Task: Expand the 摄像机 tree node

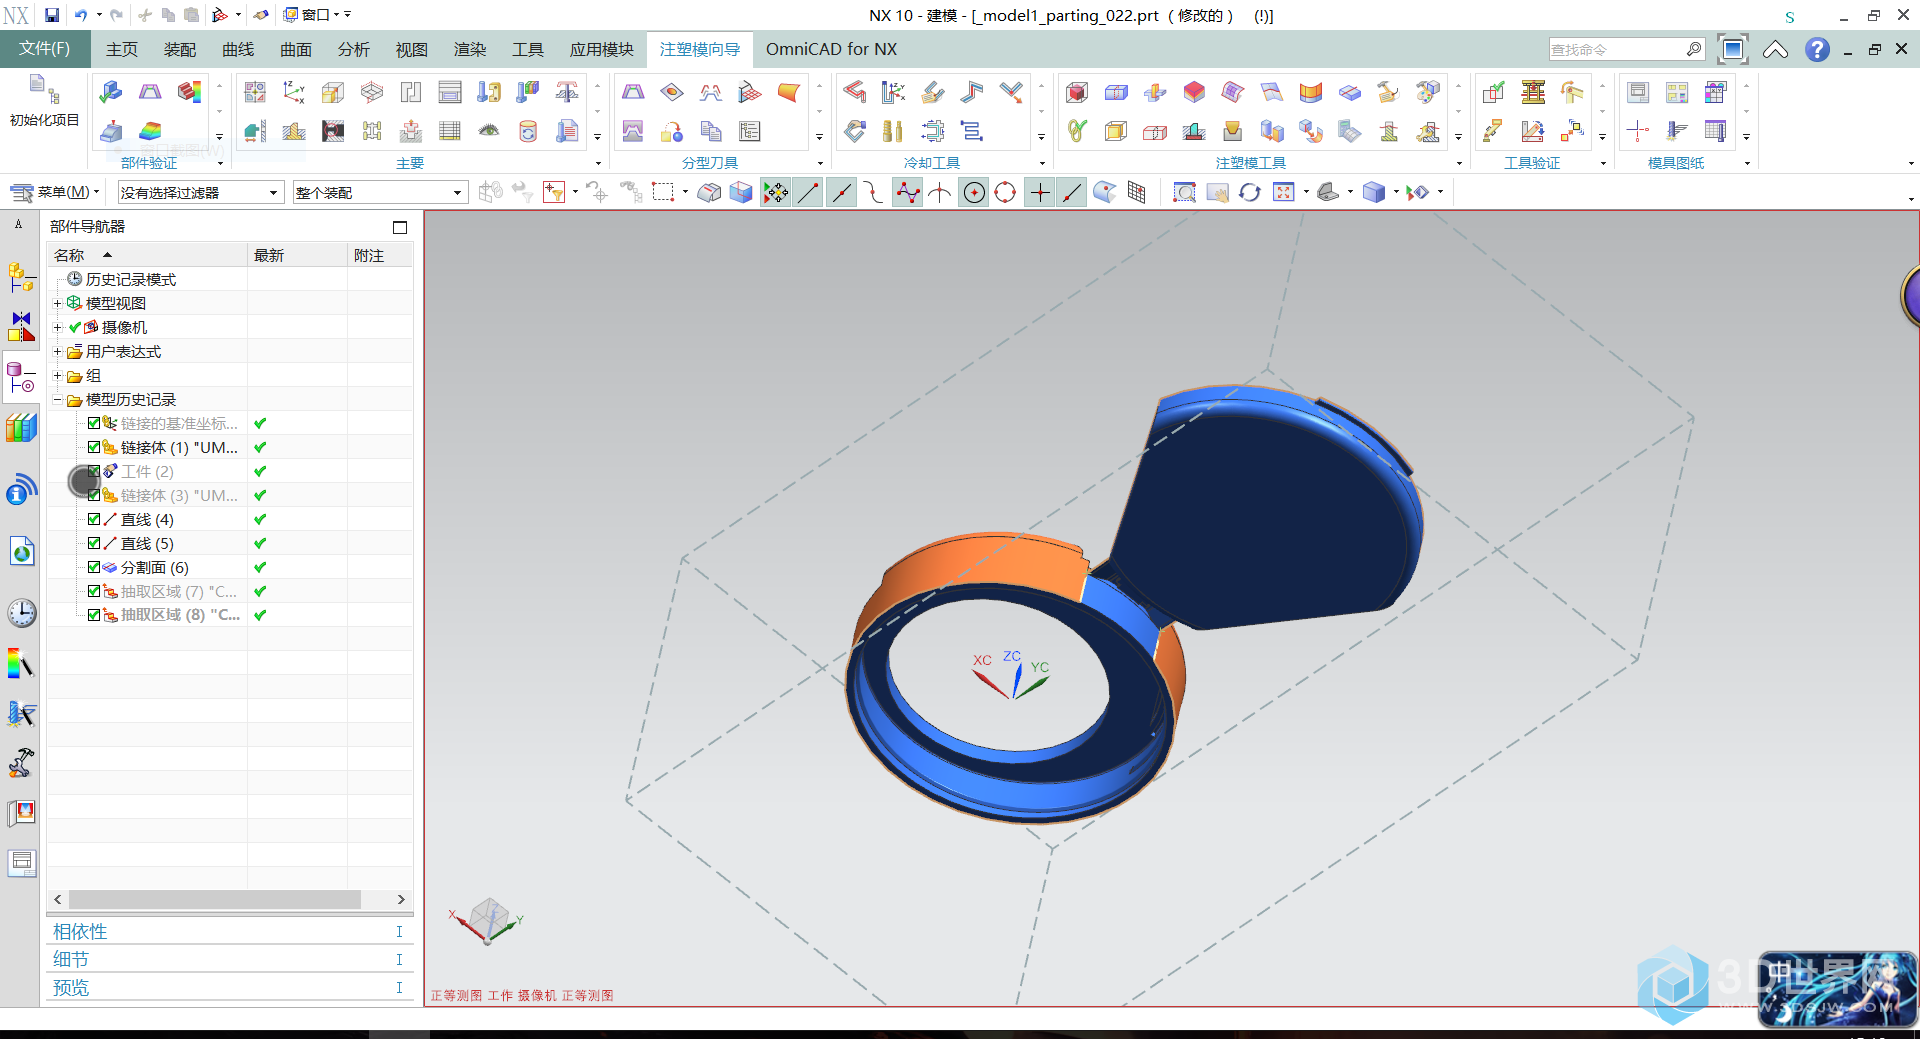Action: point(58,327)
